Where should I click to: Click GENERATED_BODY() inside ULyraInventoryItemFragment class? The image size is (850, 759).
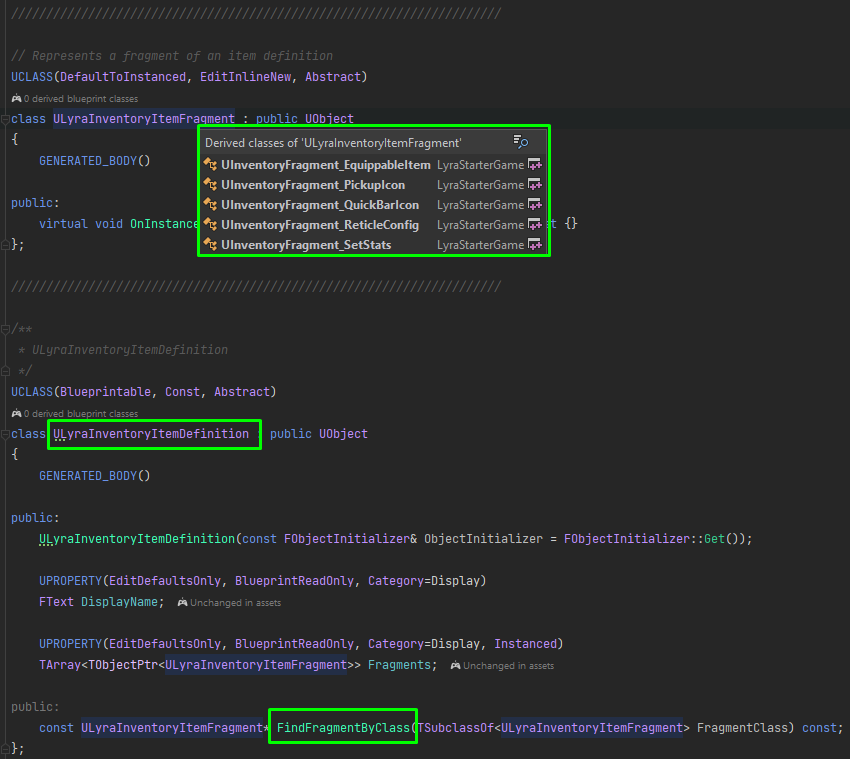94,161
